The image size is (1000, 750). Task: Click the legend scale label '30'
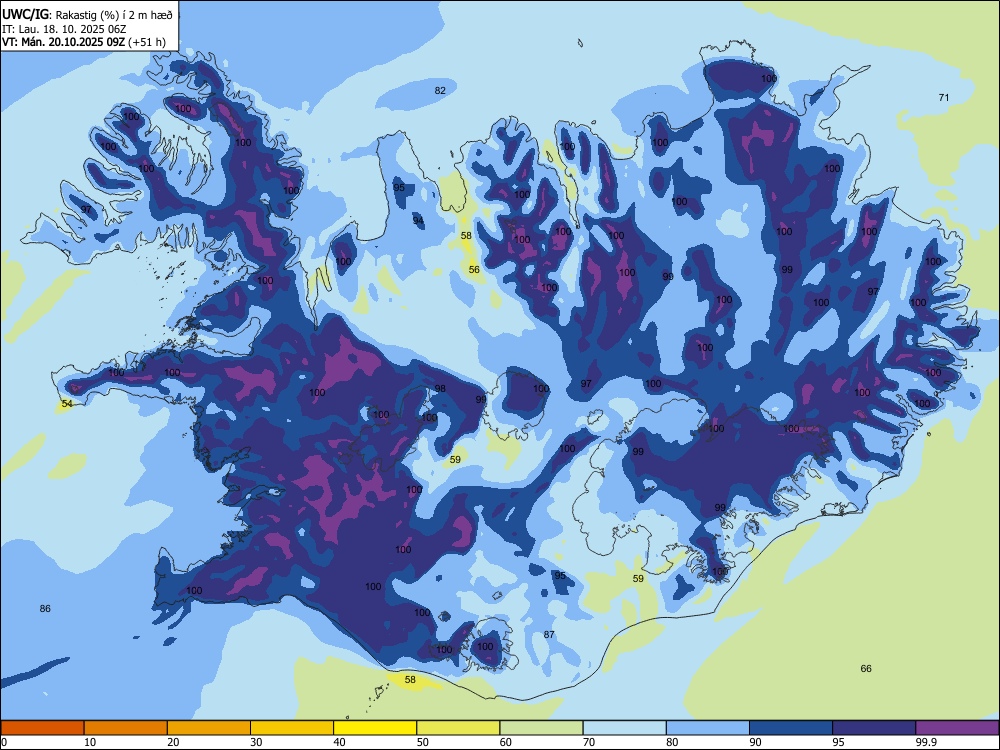tap(256, 742)
